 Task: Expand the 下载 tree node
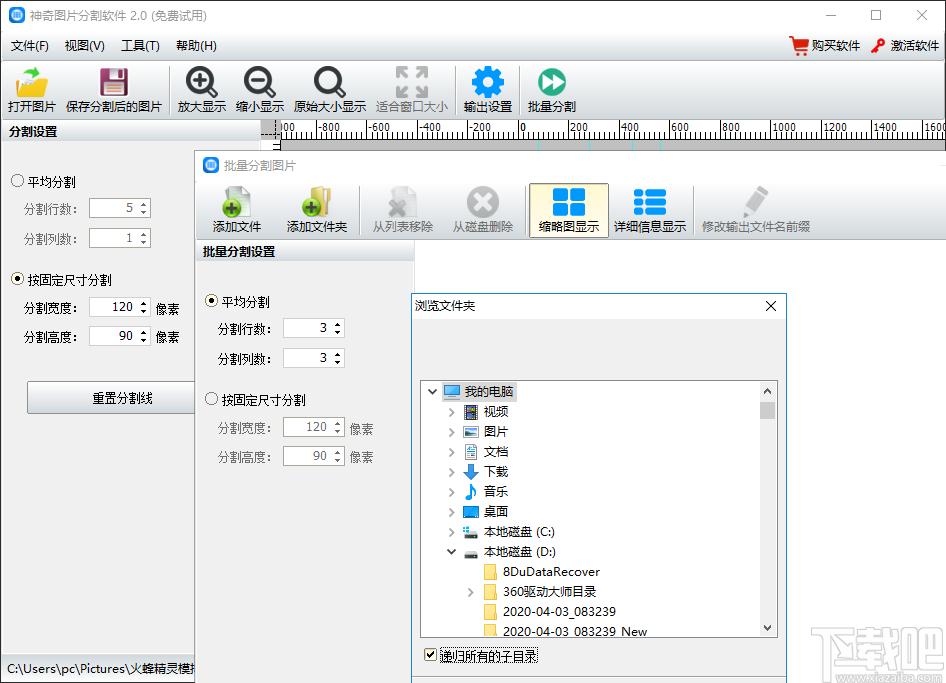tap(451, 472)
